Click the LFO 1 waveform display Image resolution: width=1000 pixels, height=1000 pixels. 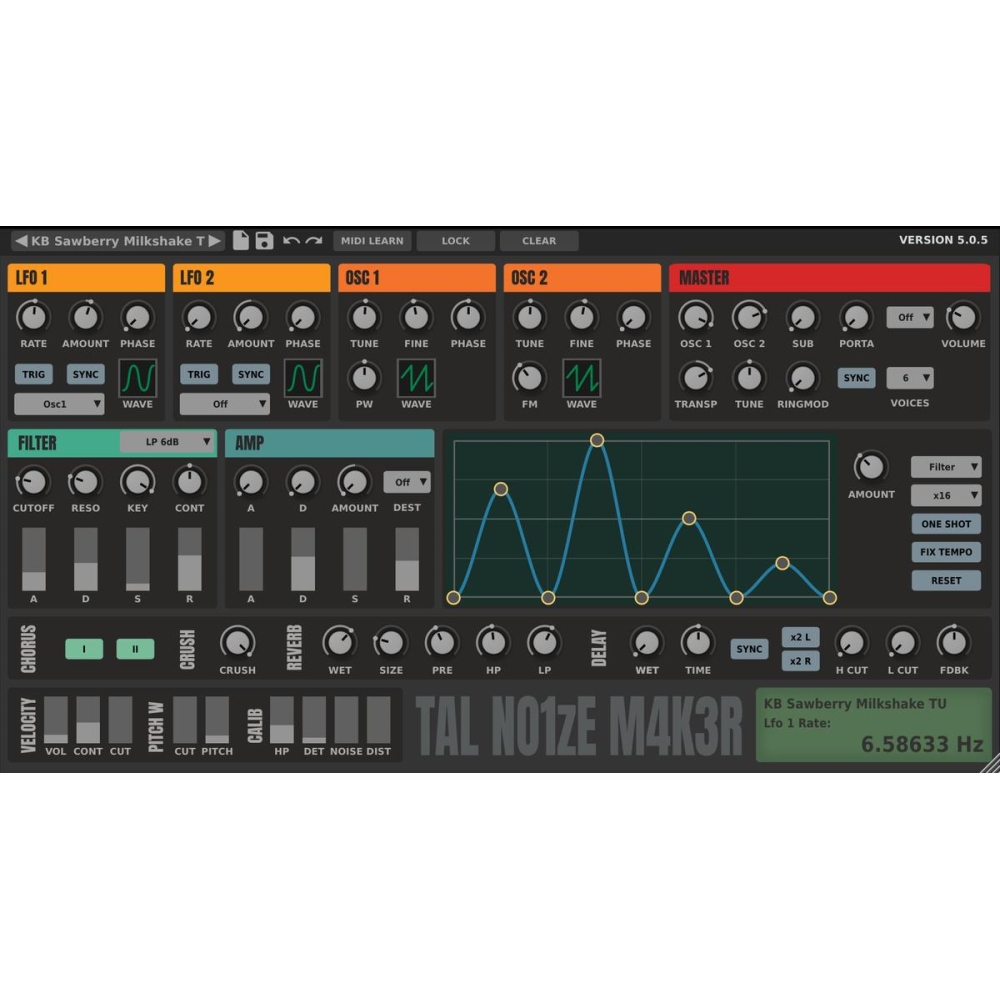pyautogui.click(x=138, y=378)
